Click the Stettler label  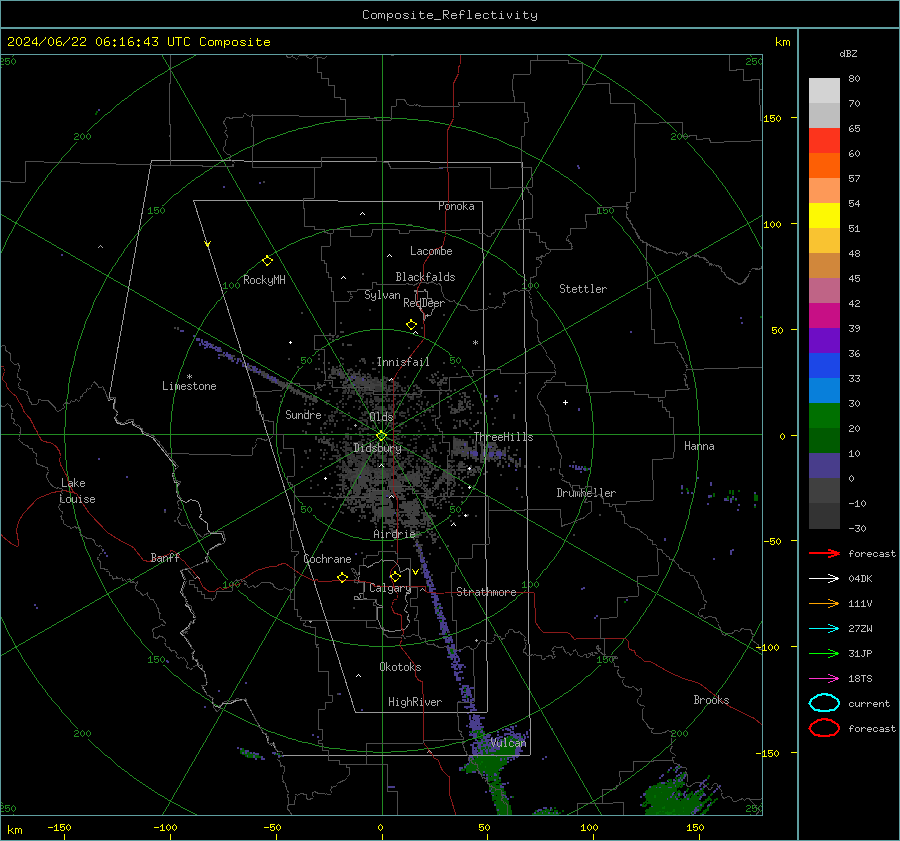point(583,289)
